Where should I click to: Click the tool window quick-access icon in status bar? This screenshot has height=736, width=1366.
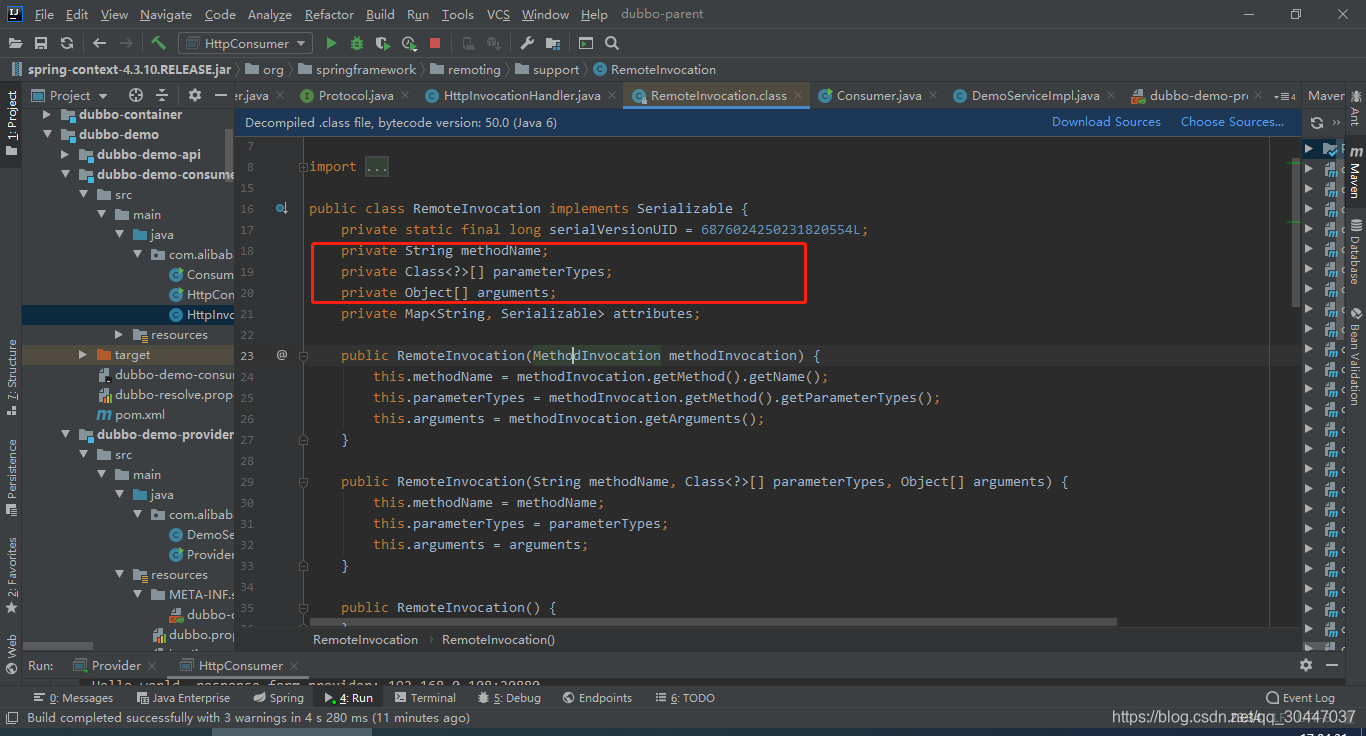point(12,717)
